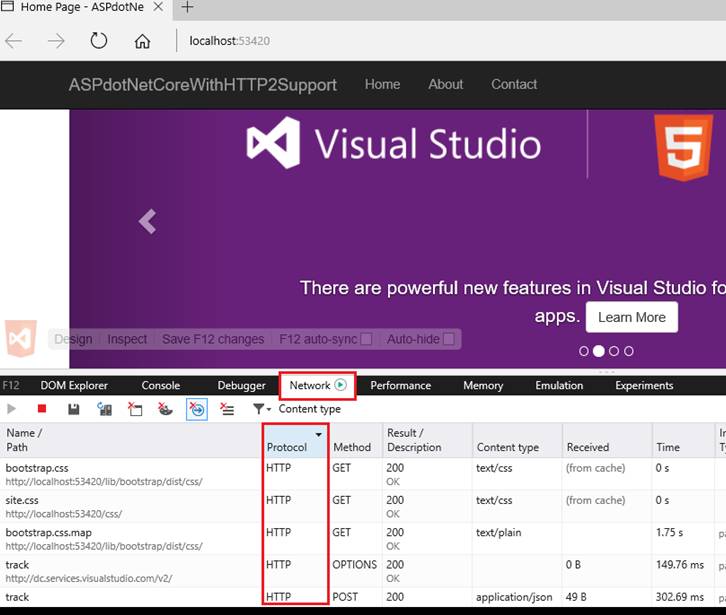
Task: Open the Performance tab
Action: [x=400, y=385]
